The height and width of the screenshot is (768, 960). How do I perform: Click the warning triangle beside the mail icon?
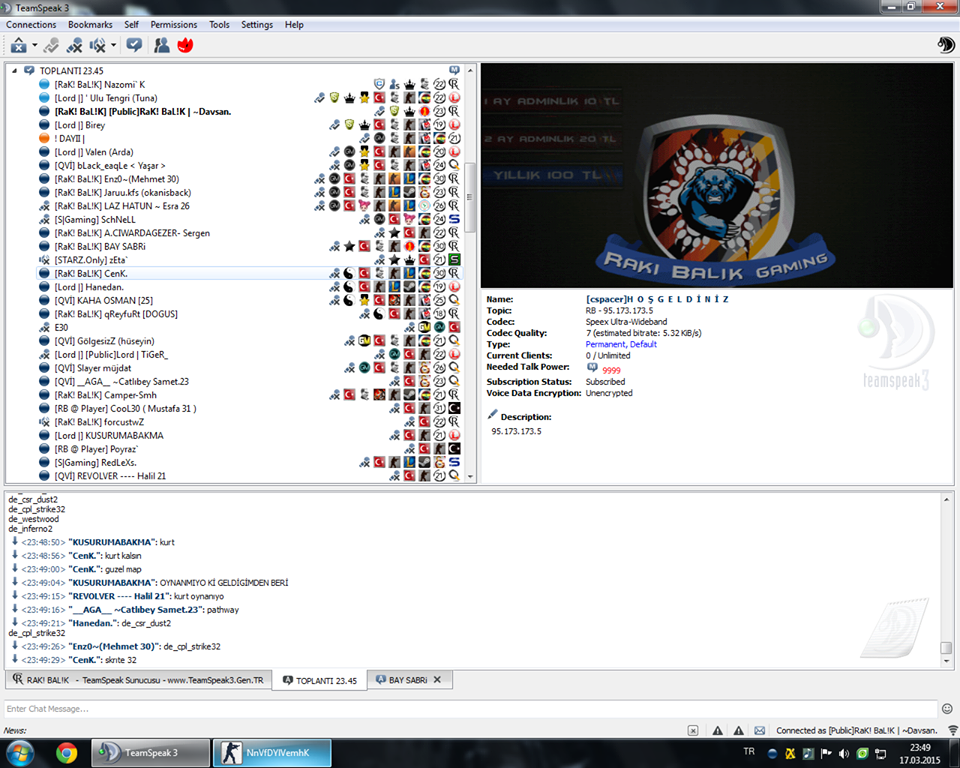tap(738, 731)
